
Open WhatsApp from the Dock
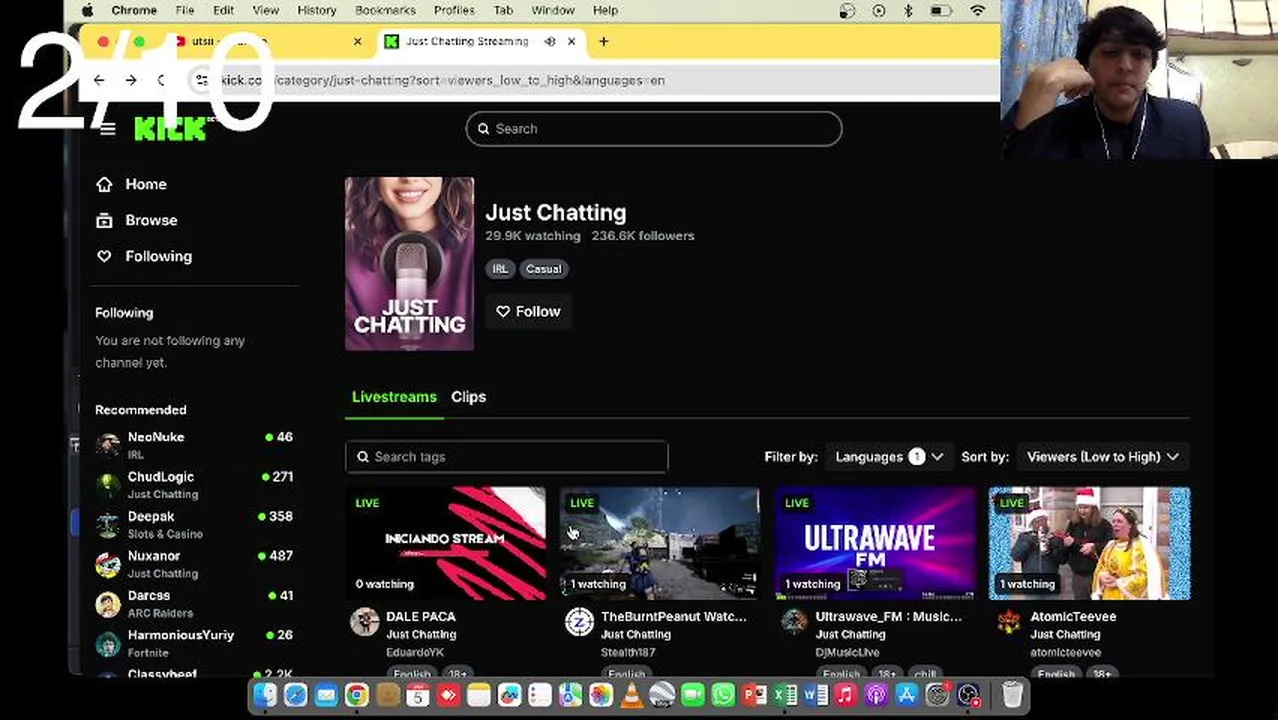(x=723, y=695)
